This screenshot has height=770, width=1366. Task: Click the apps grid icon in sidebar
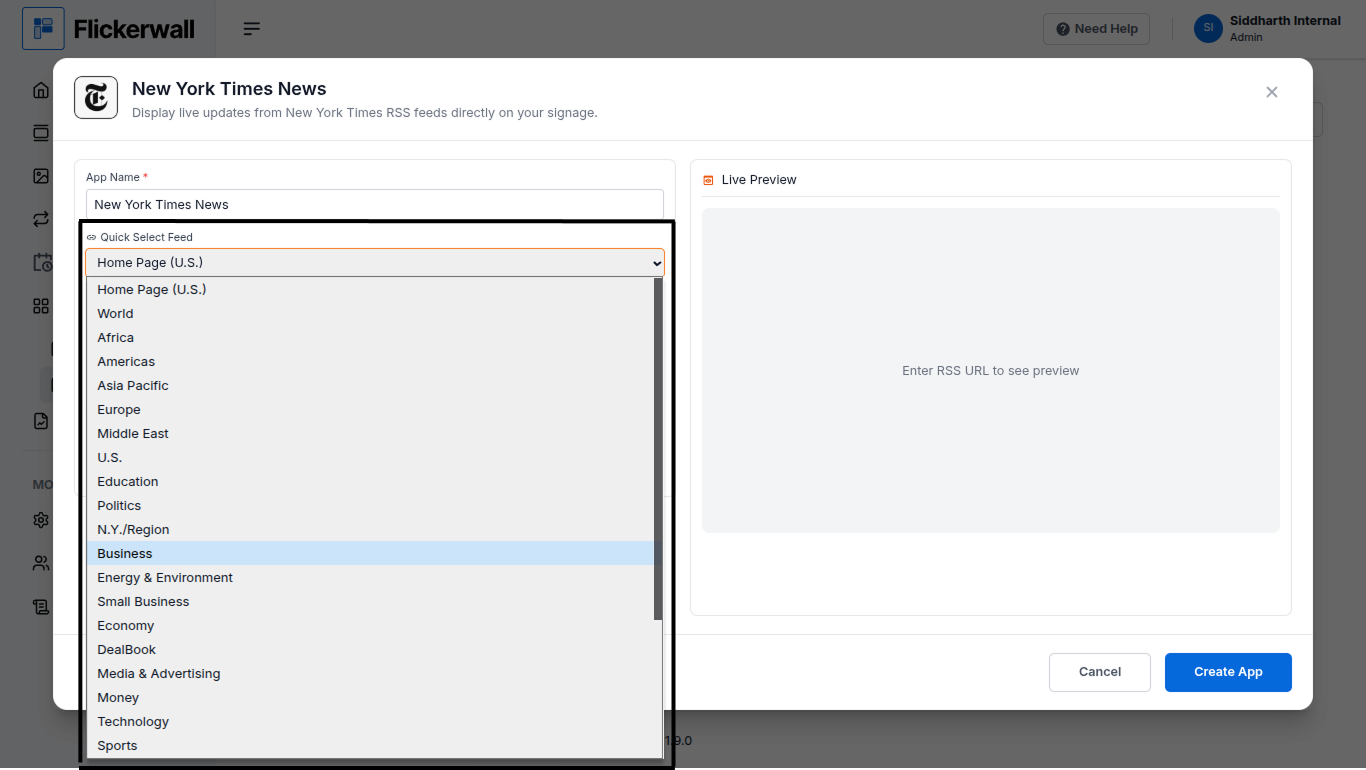point(41,306)
